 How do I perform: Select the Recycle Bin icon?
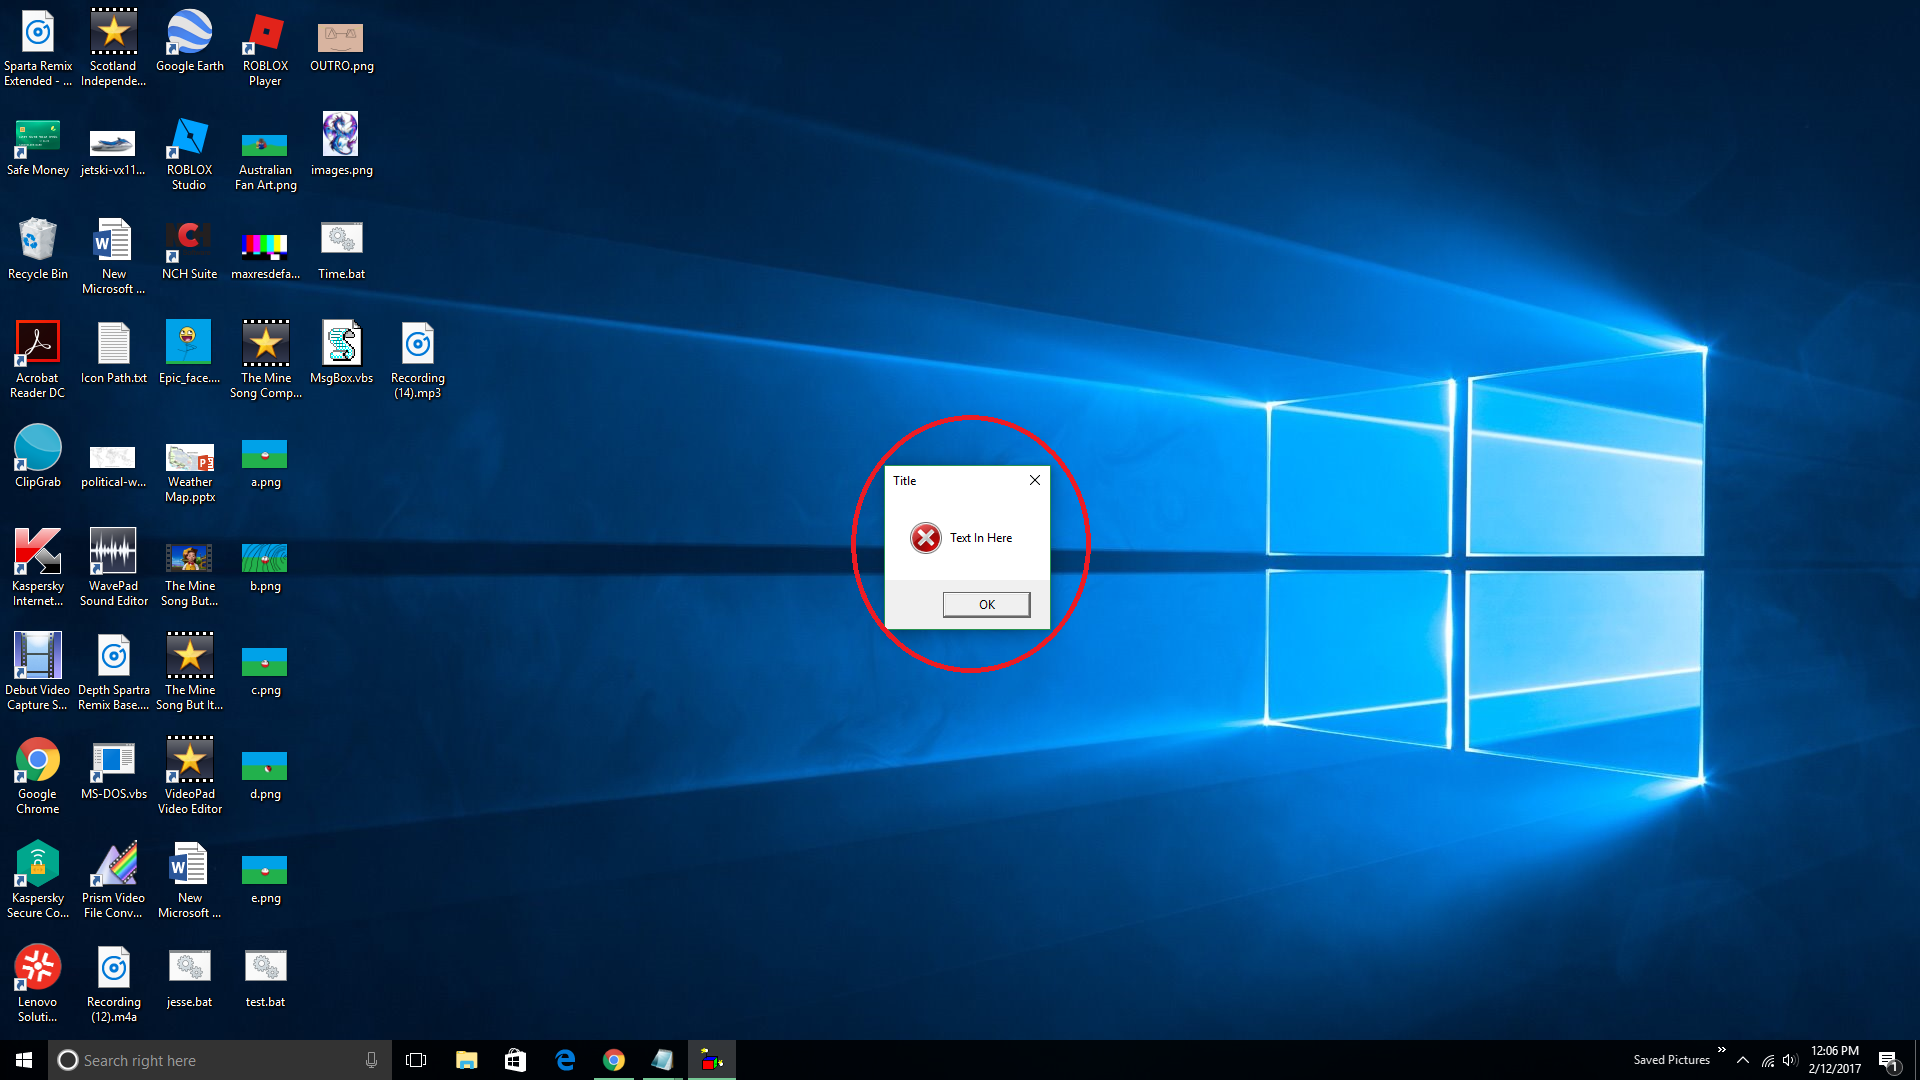pyautogui.click(x=38, y=249)
